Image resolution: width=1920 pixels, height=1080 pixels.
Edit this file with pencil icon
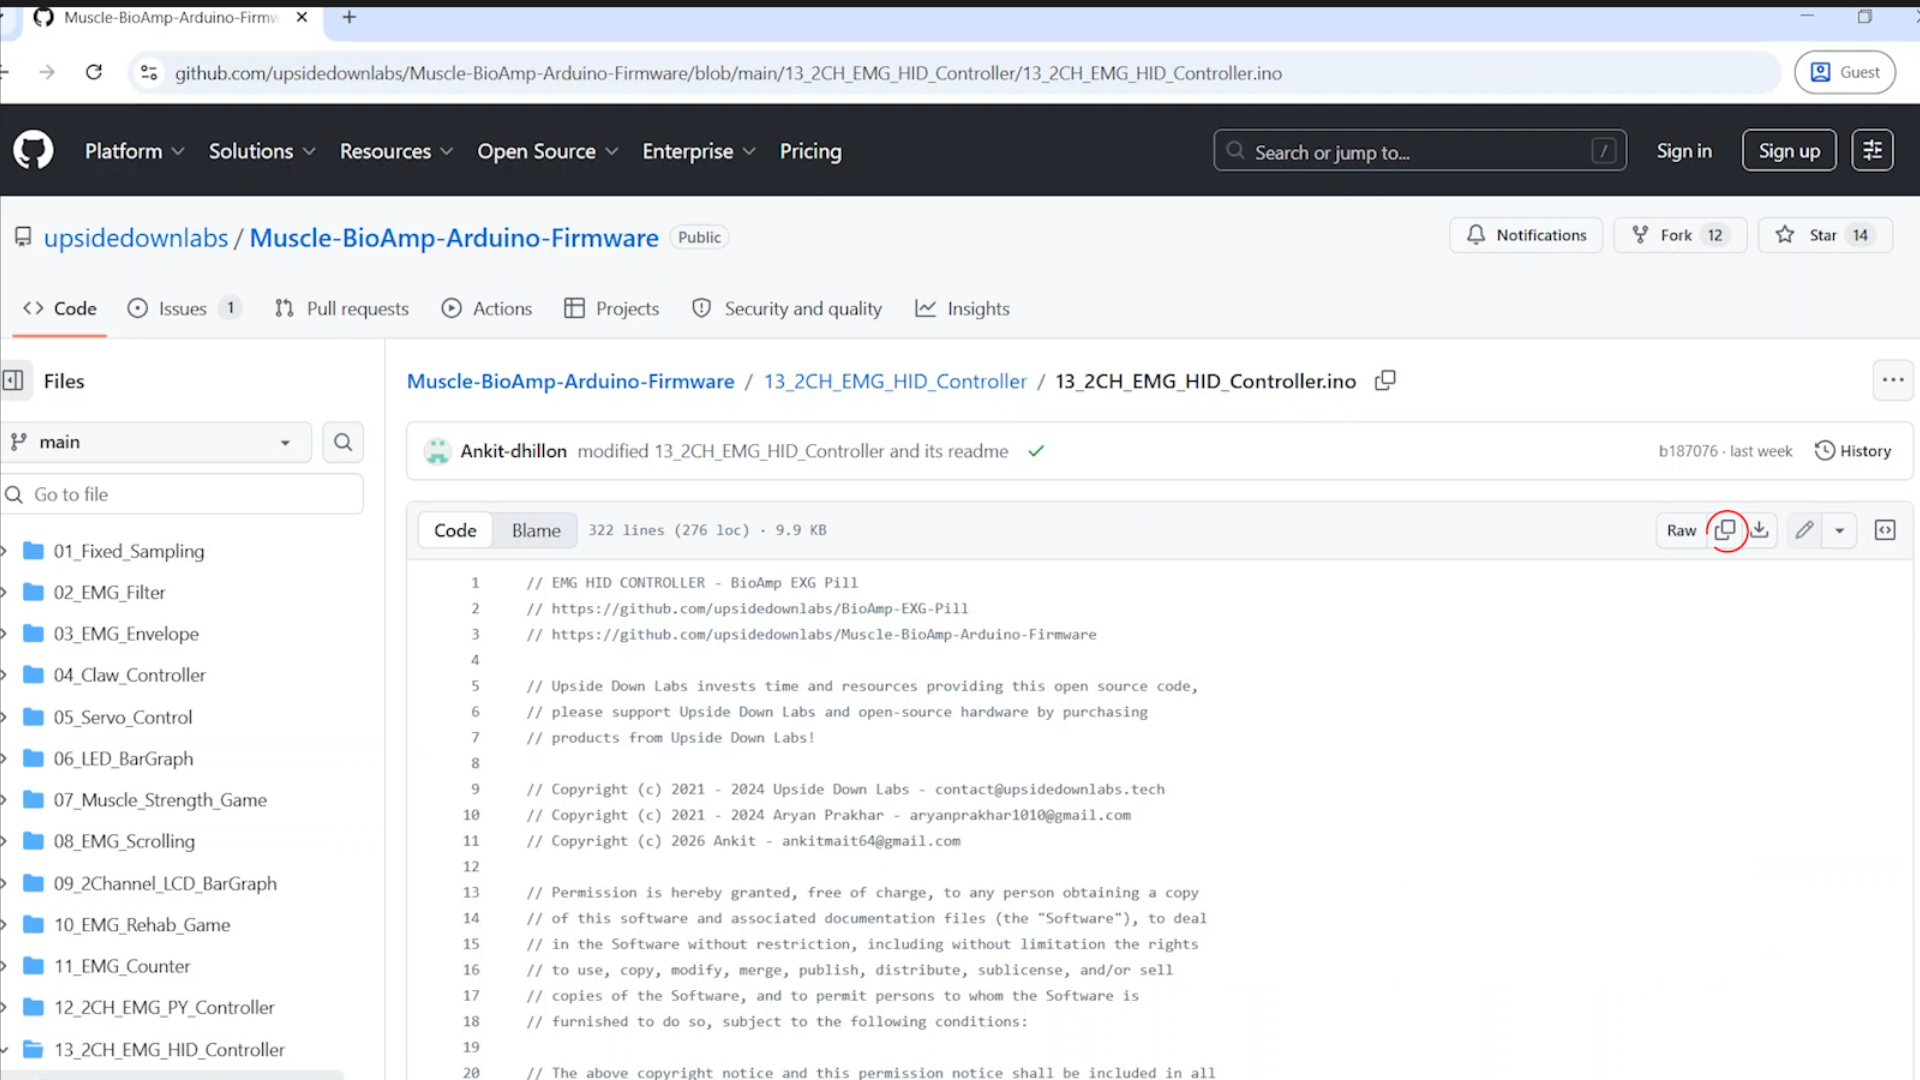tap(1804, 530)
